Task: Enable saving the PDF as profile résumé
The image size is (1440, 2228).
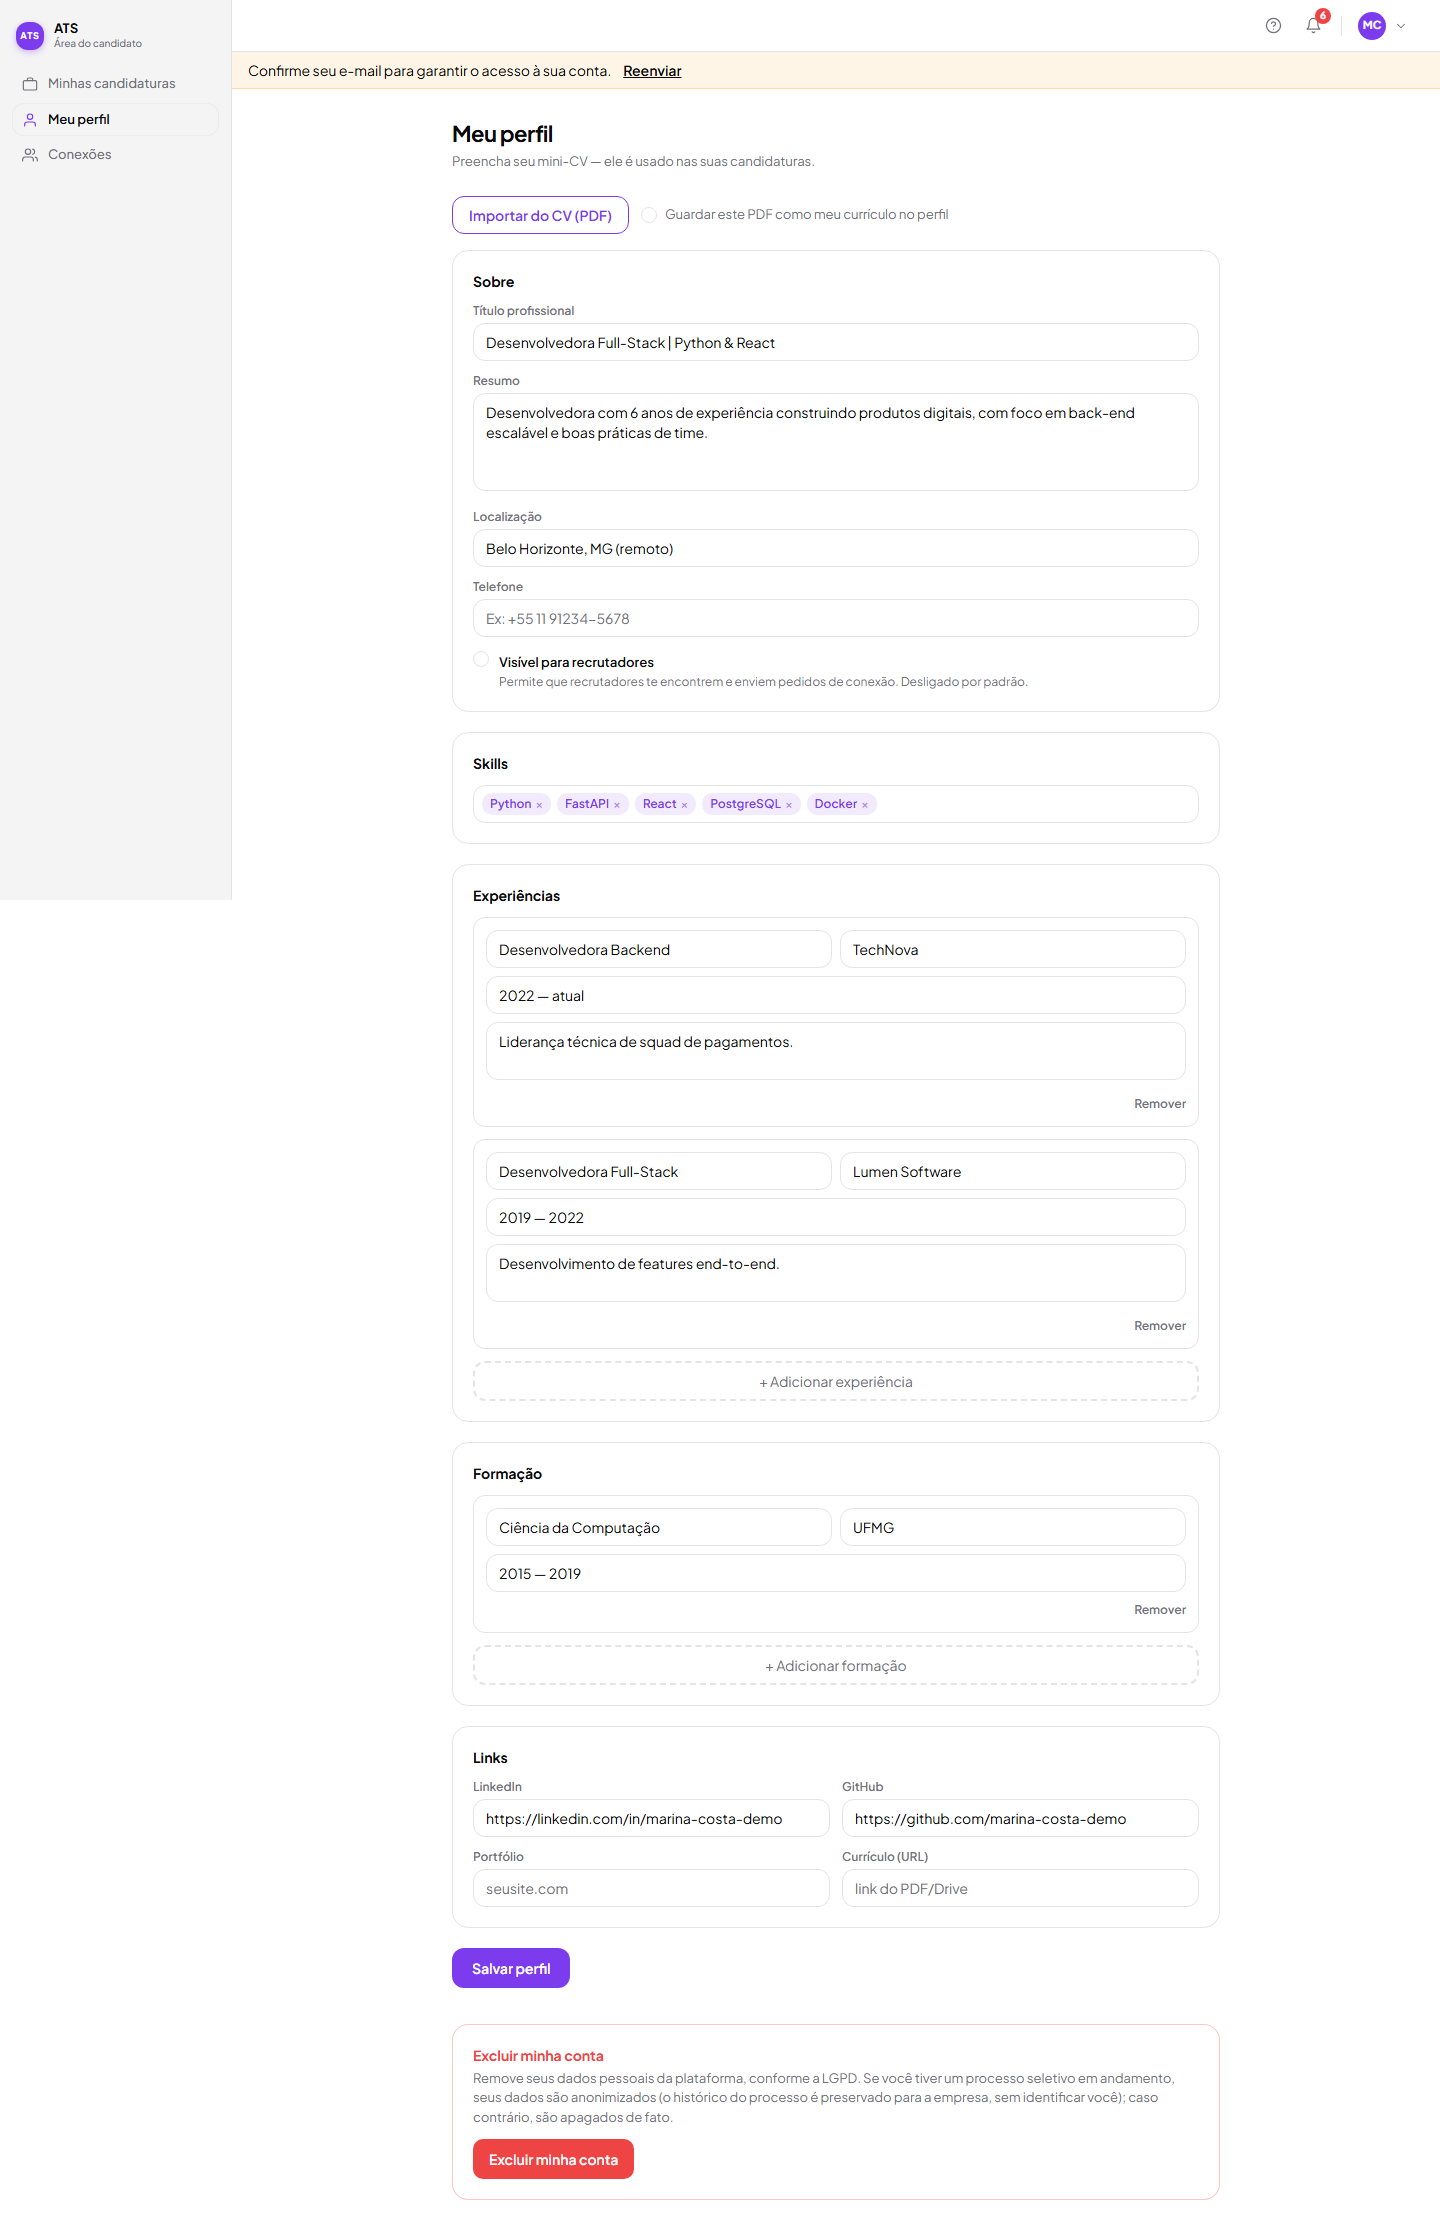Action: (649, 215)
